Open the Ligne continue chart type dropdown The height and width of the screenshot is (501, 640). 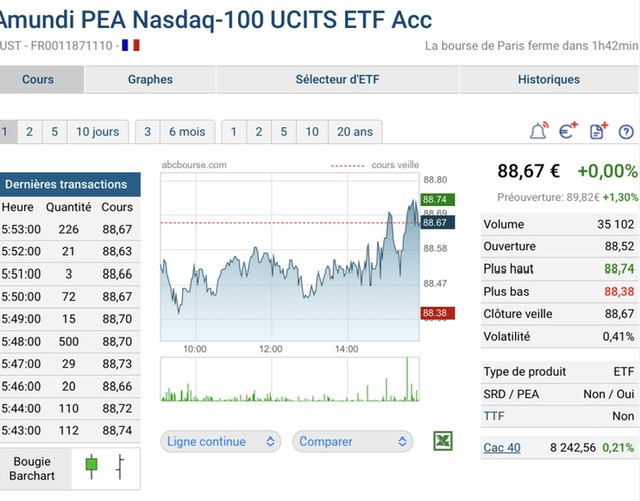pos(221,441)
